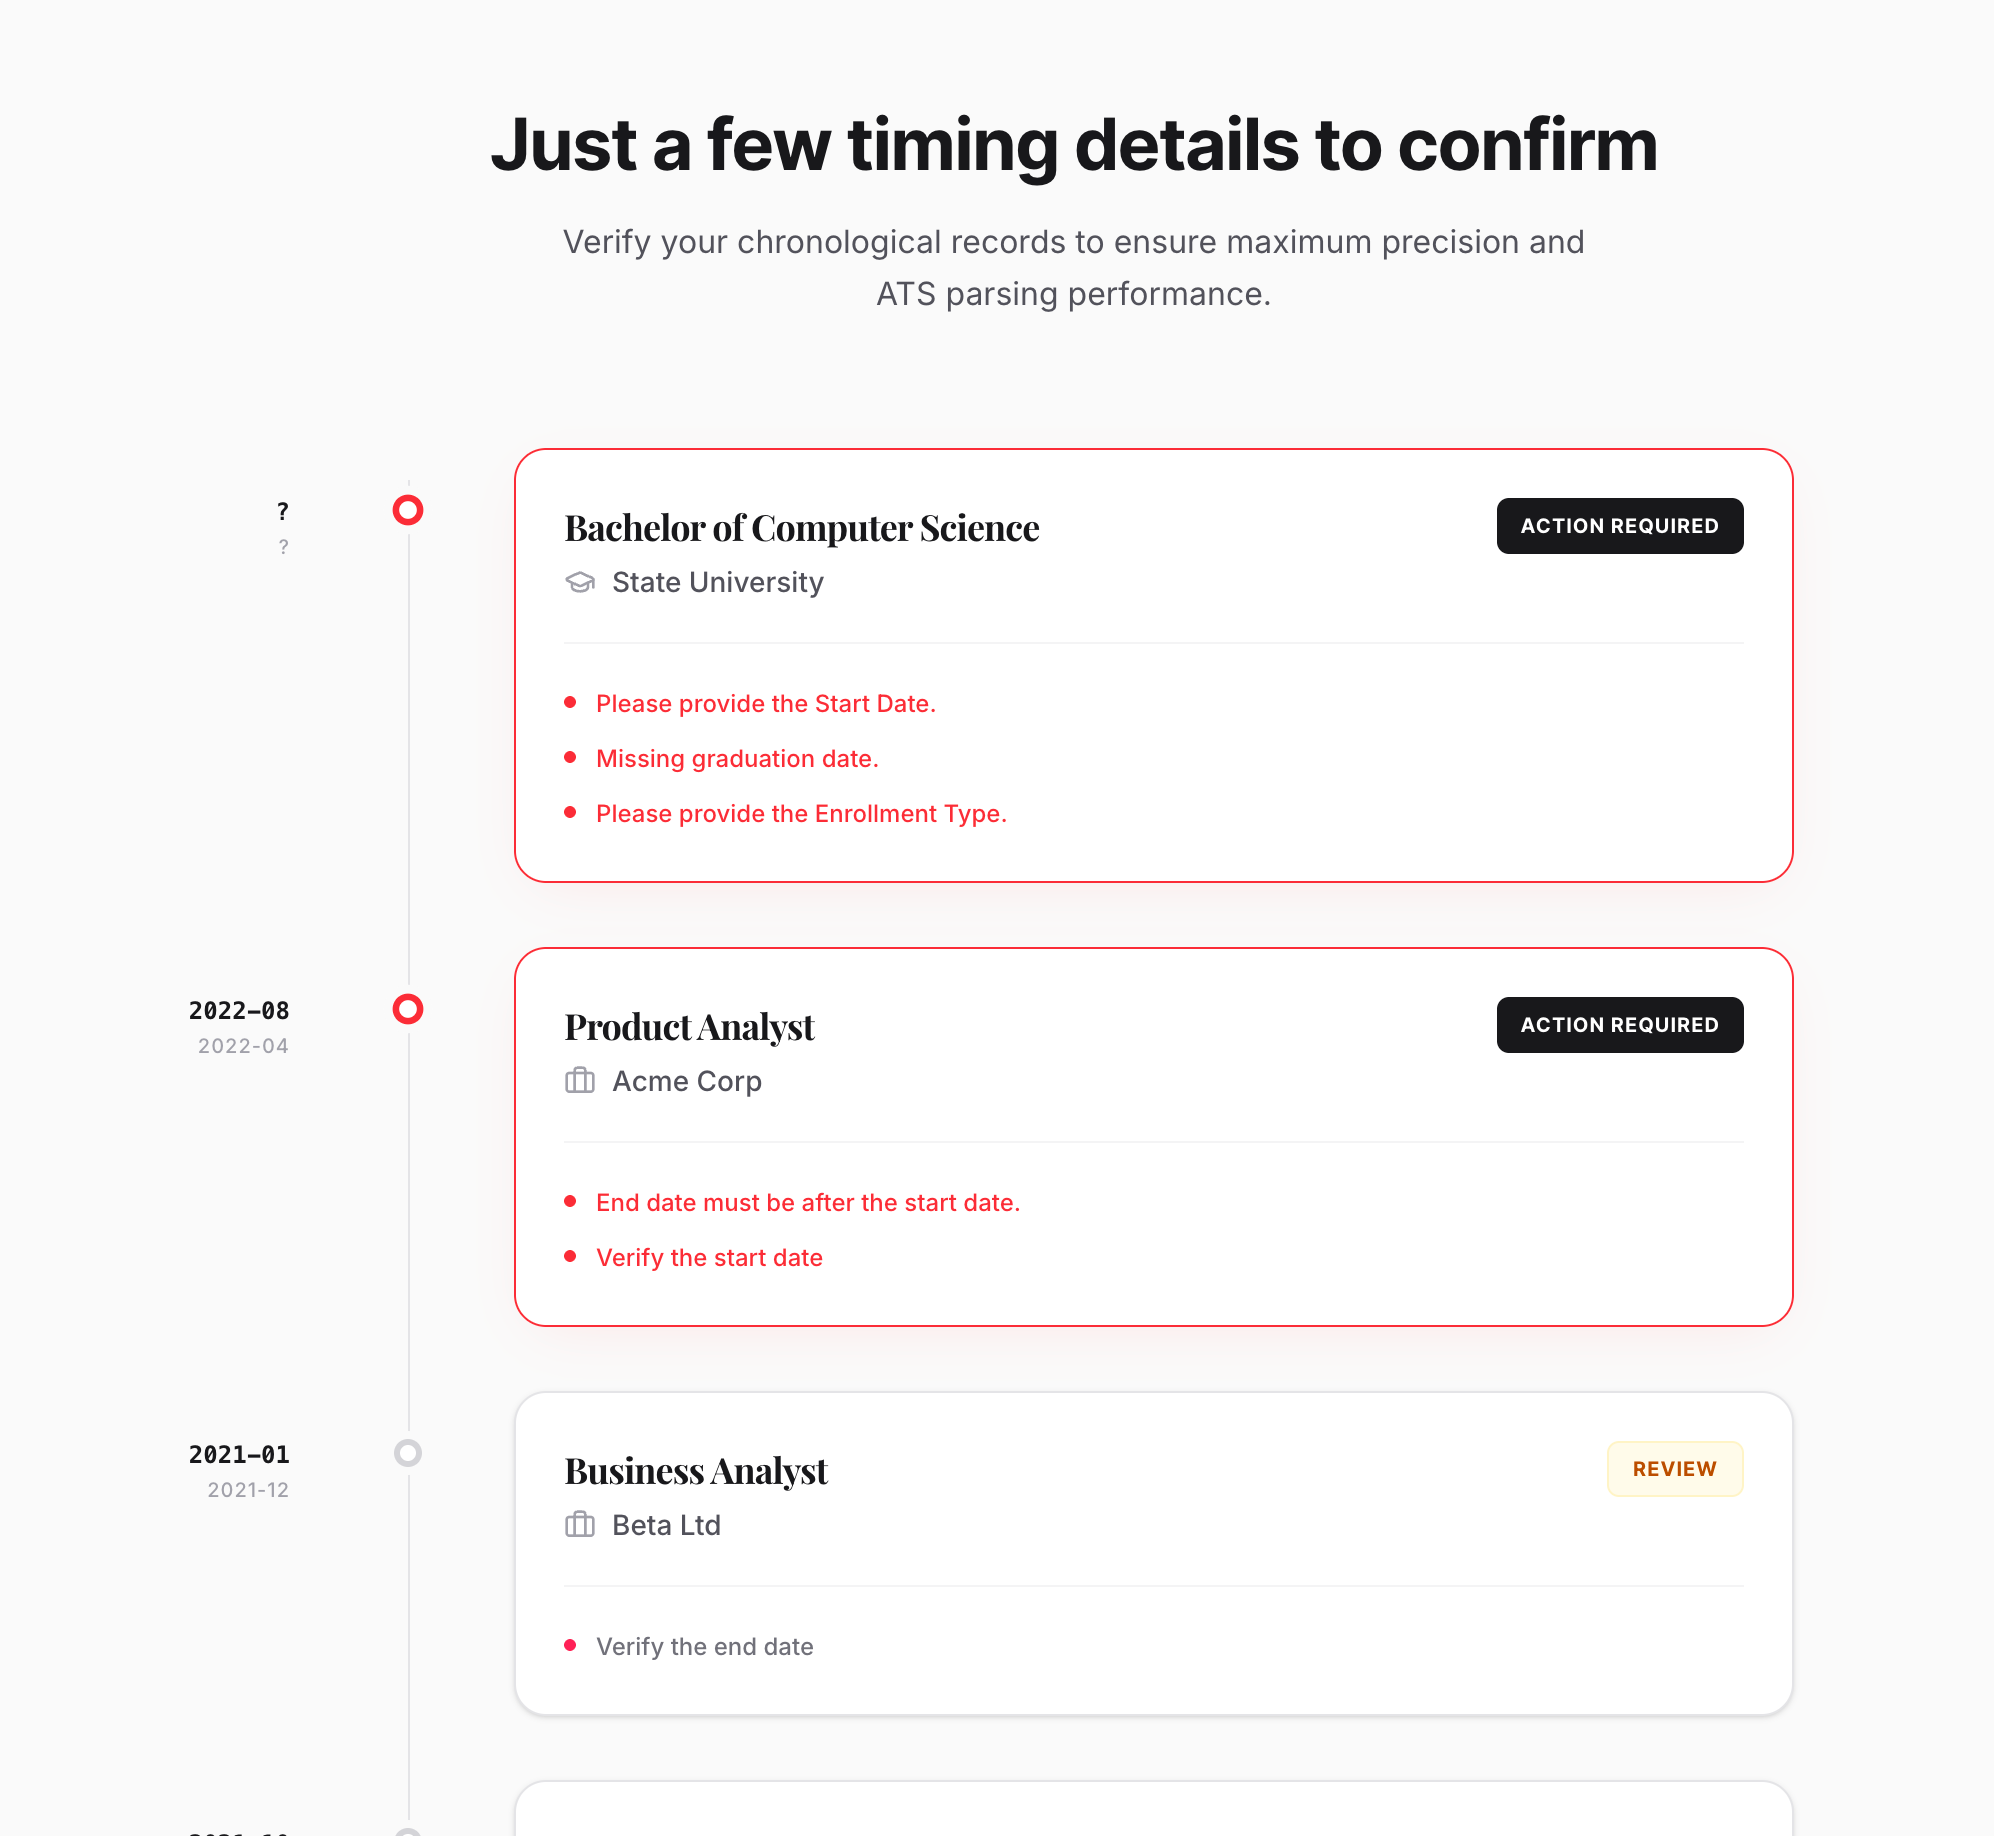The width and height of the screenshot is (1994, 1836).
Task: Click 'Please provide the Enrollment Type' error item
Action: click(801, 813)
